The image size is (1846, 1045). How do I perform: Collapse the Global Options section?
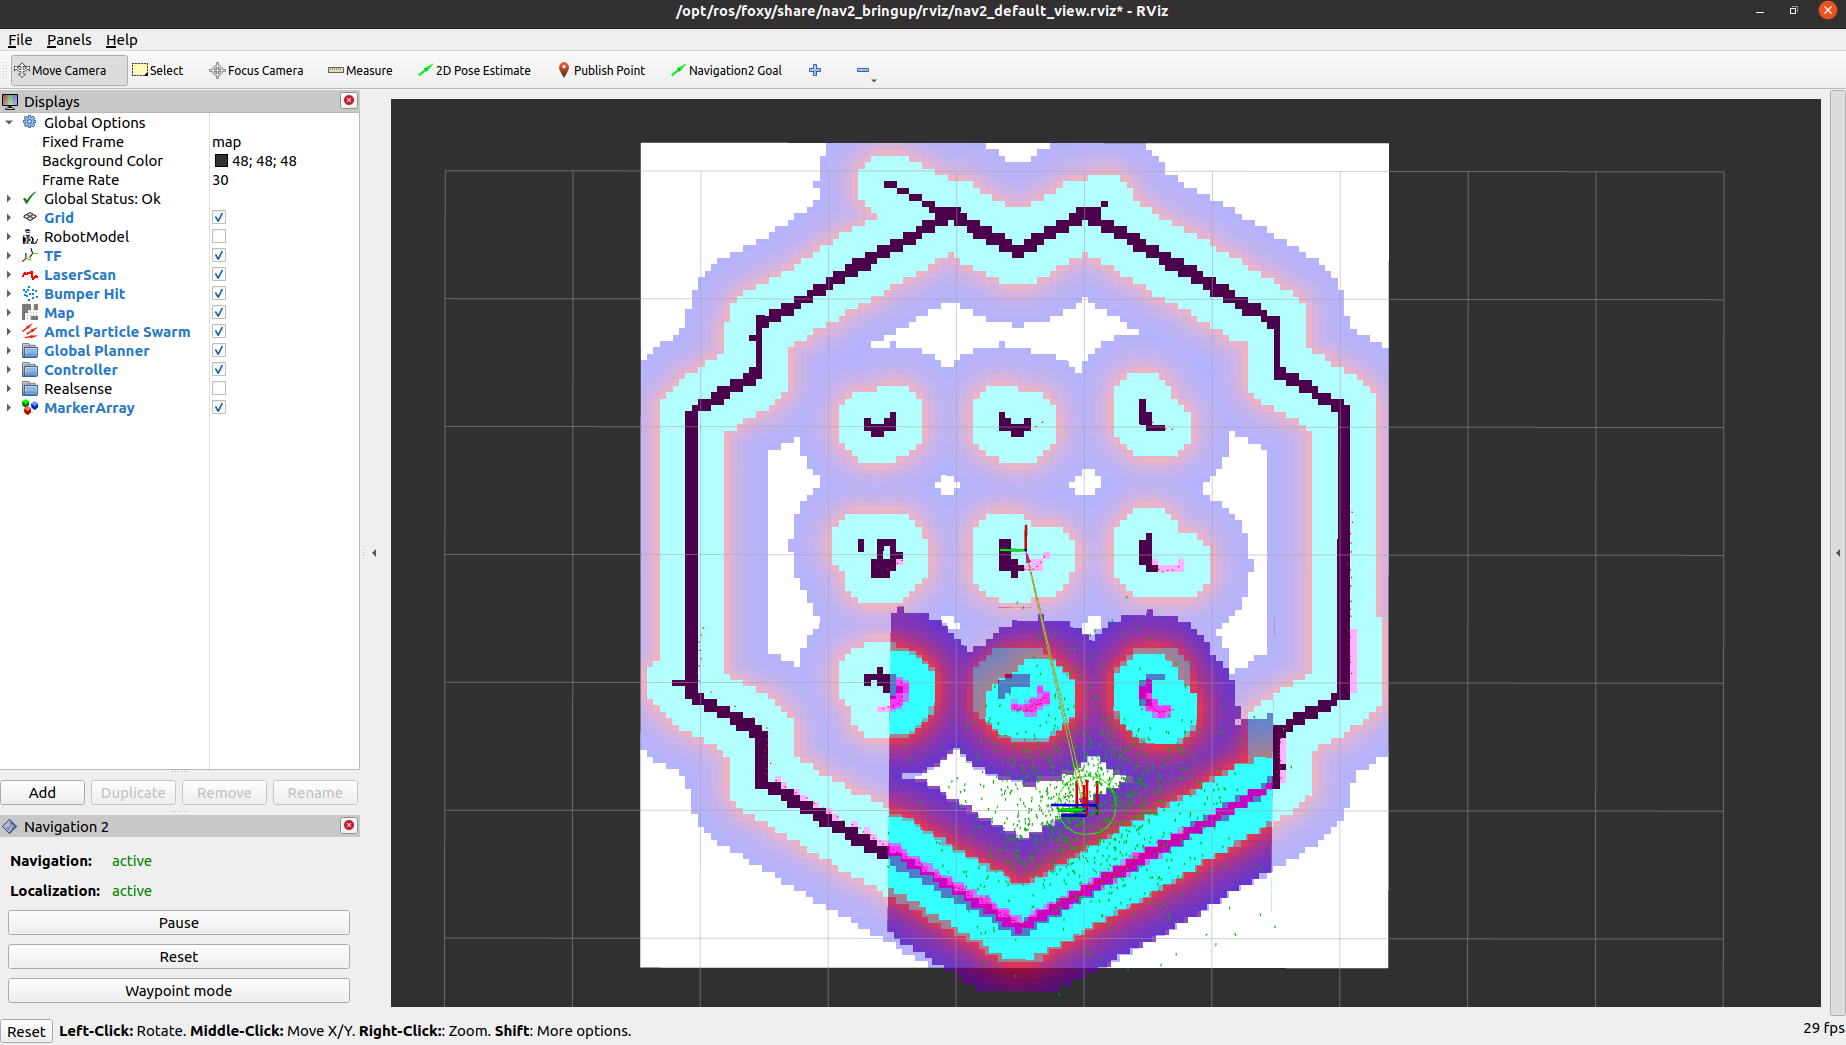9,123
